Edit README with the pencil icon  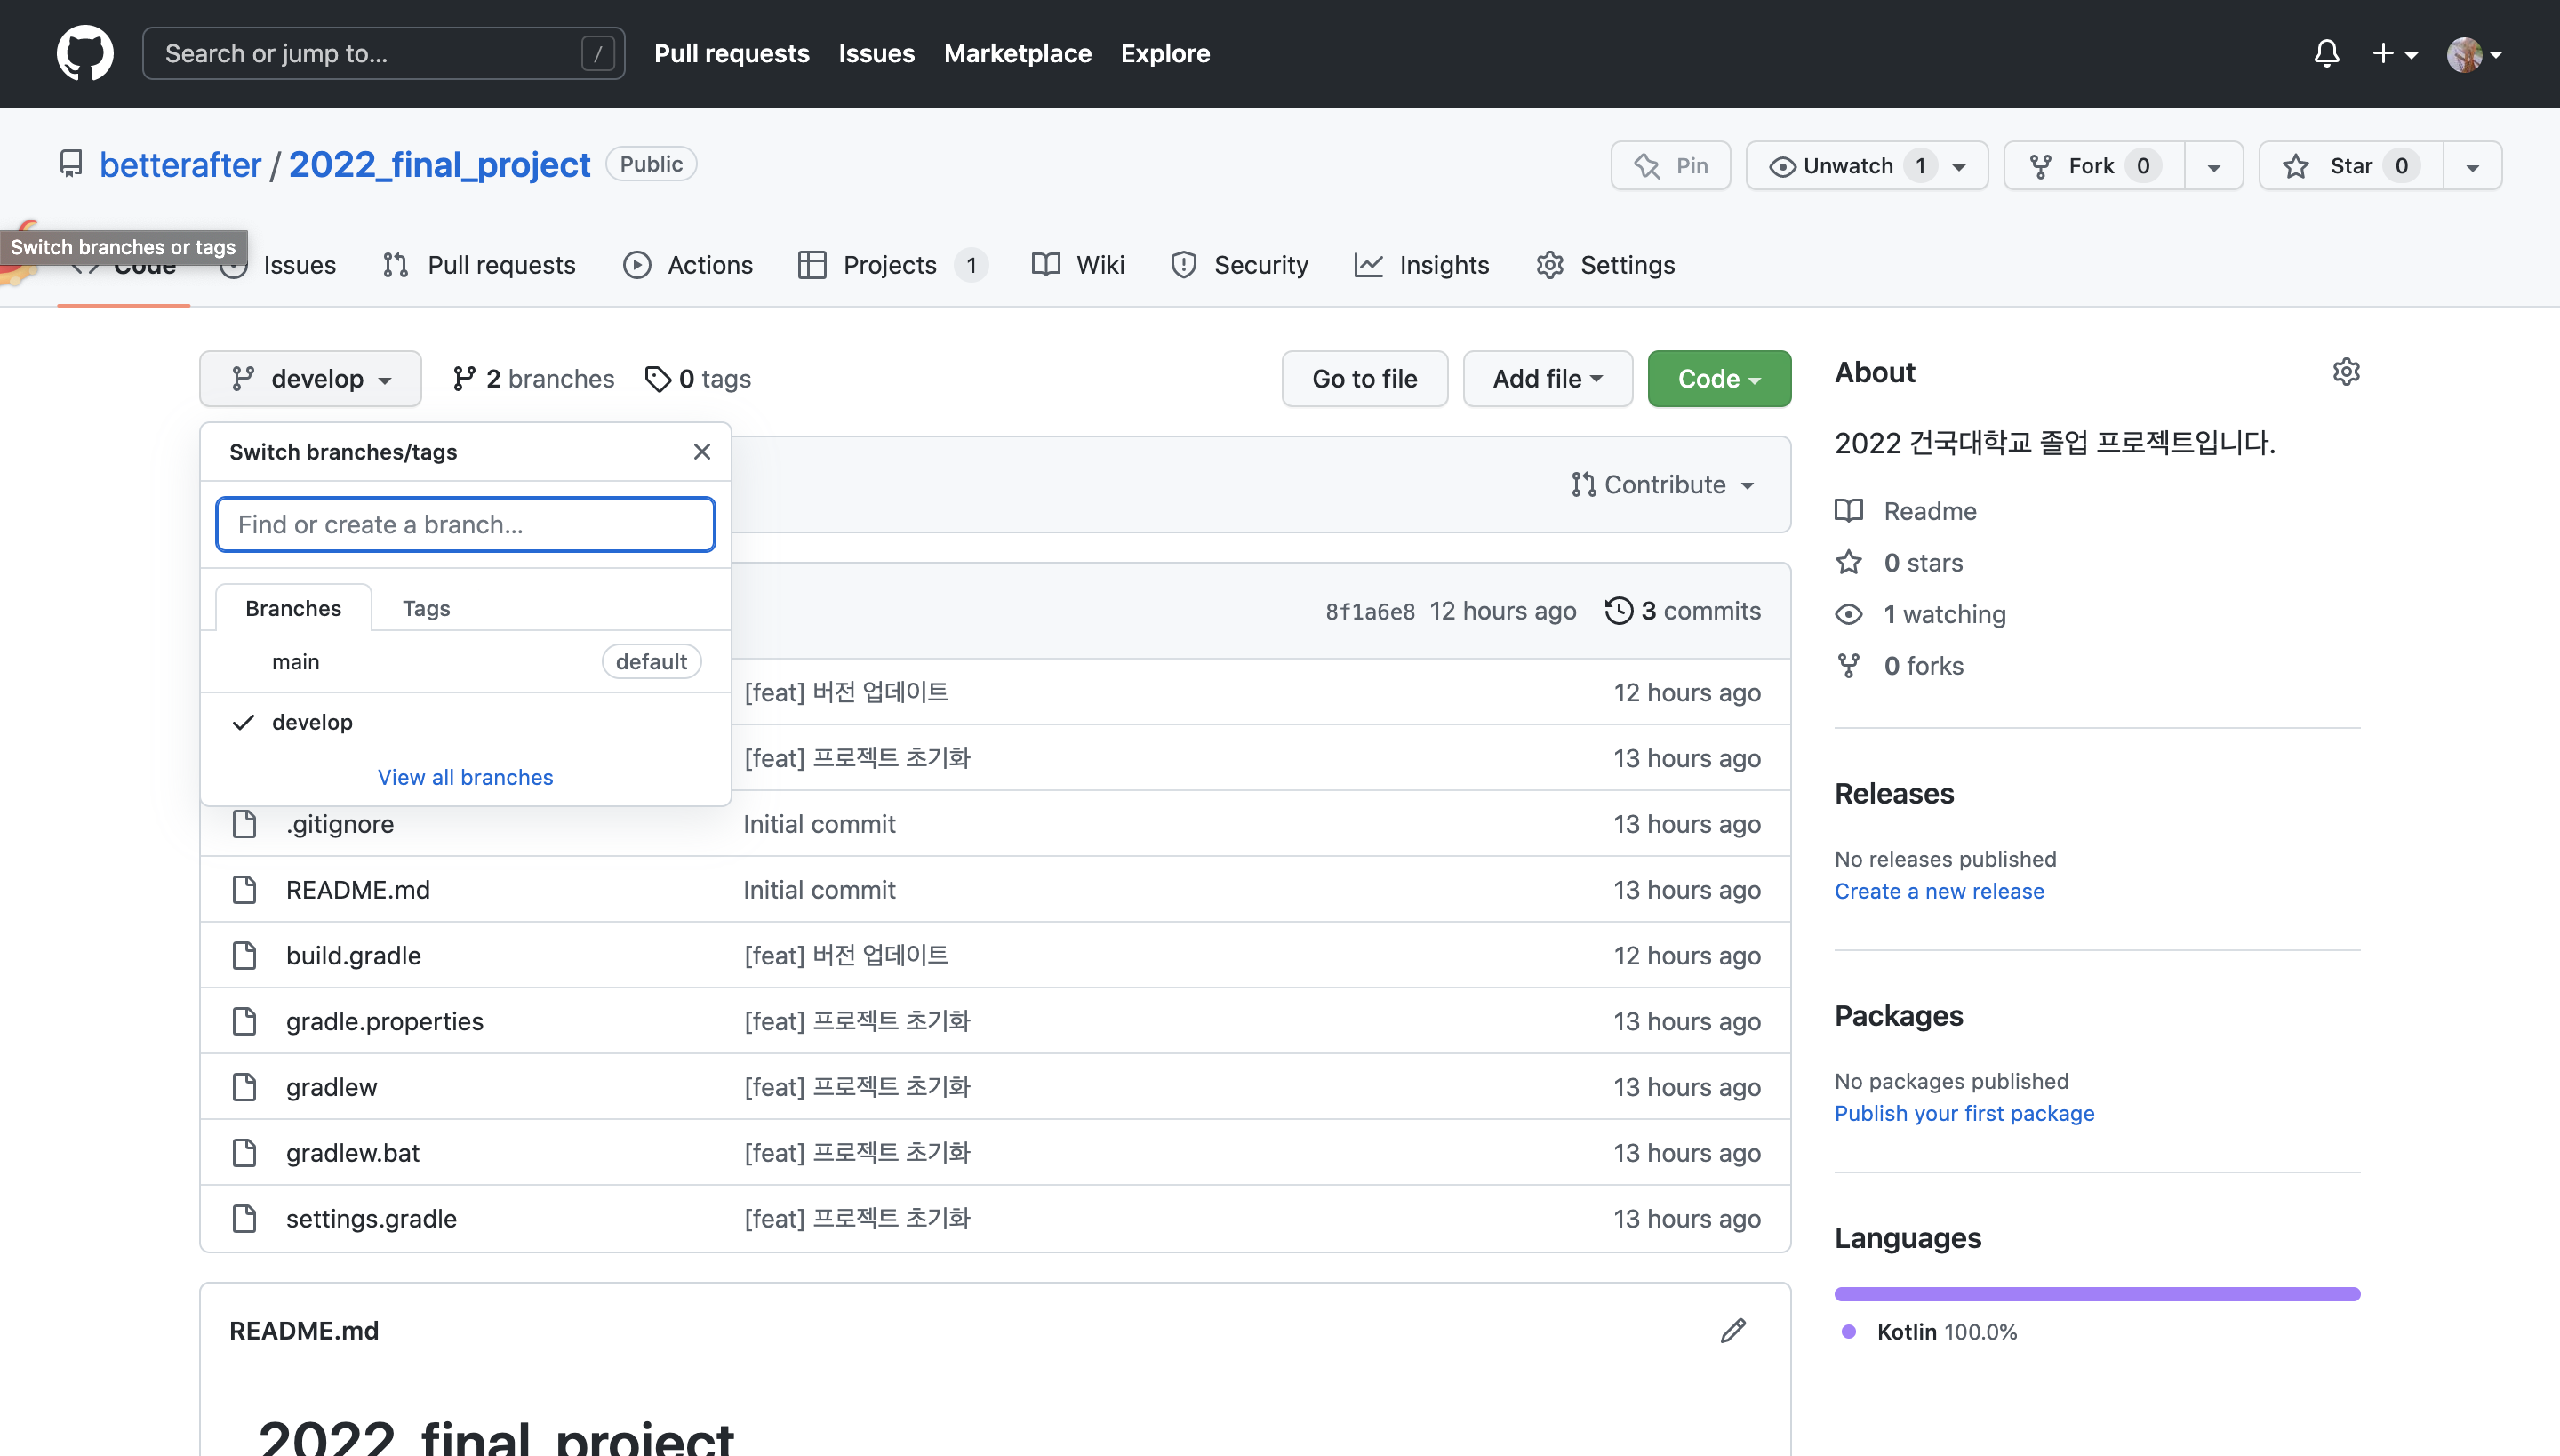[x=1733, y=1330]
